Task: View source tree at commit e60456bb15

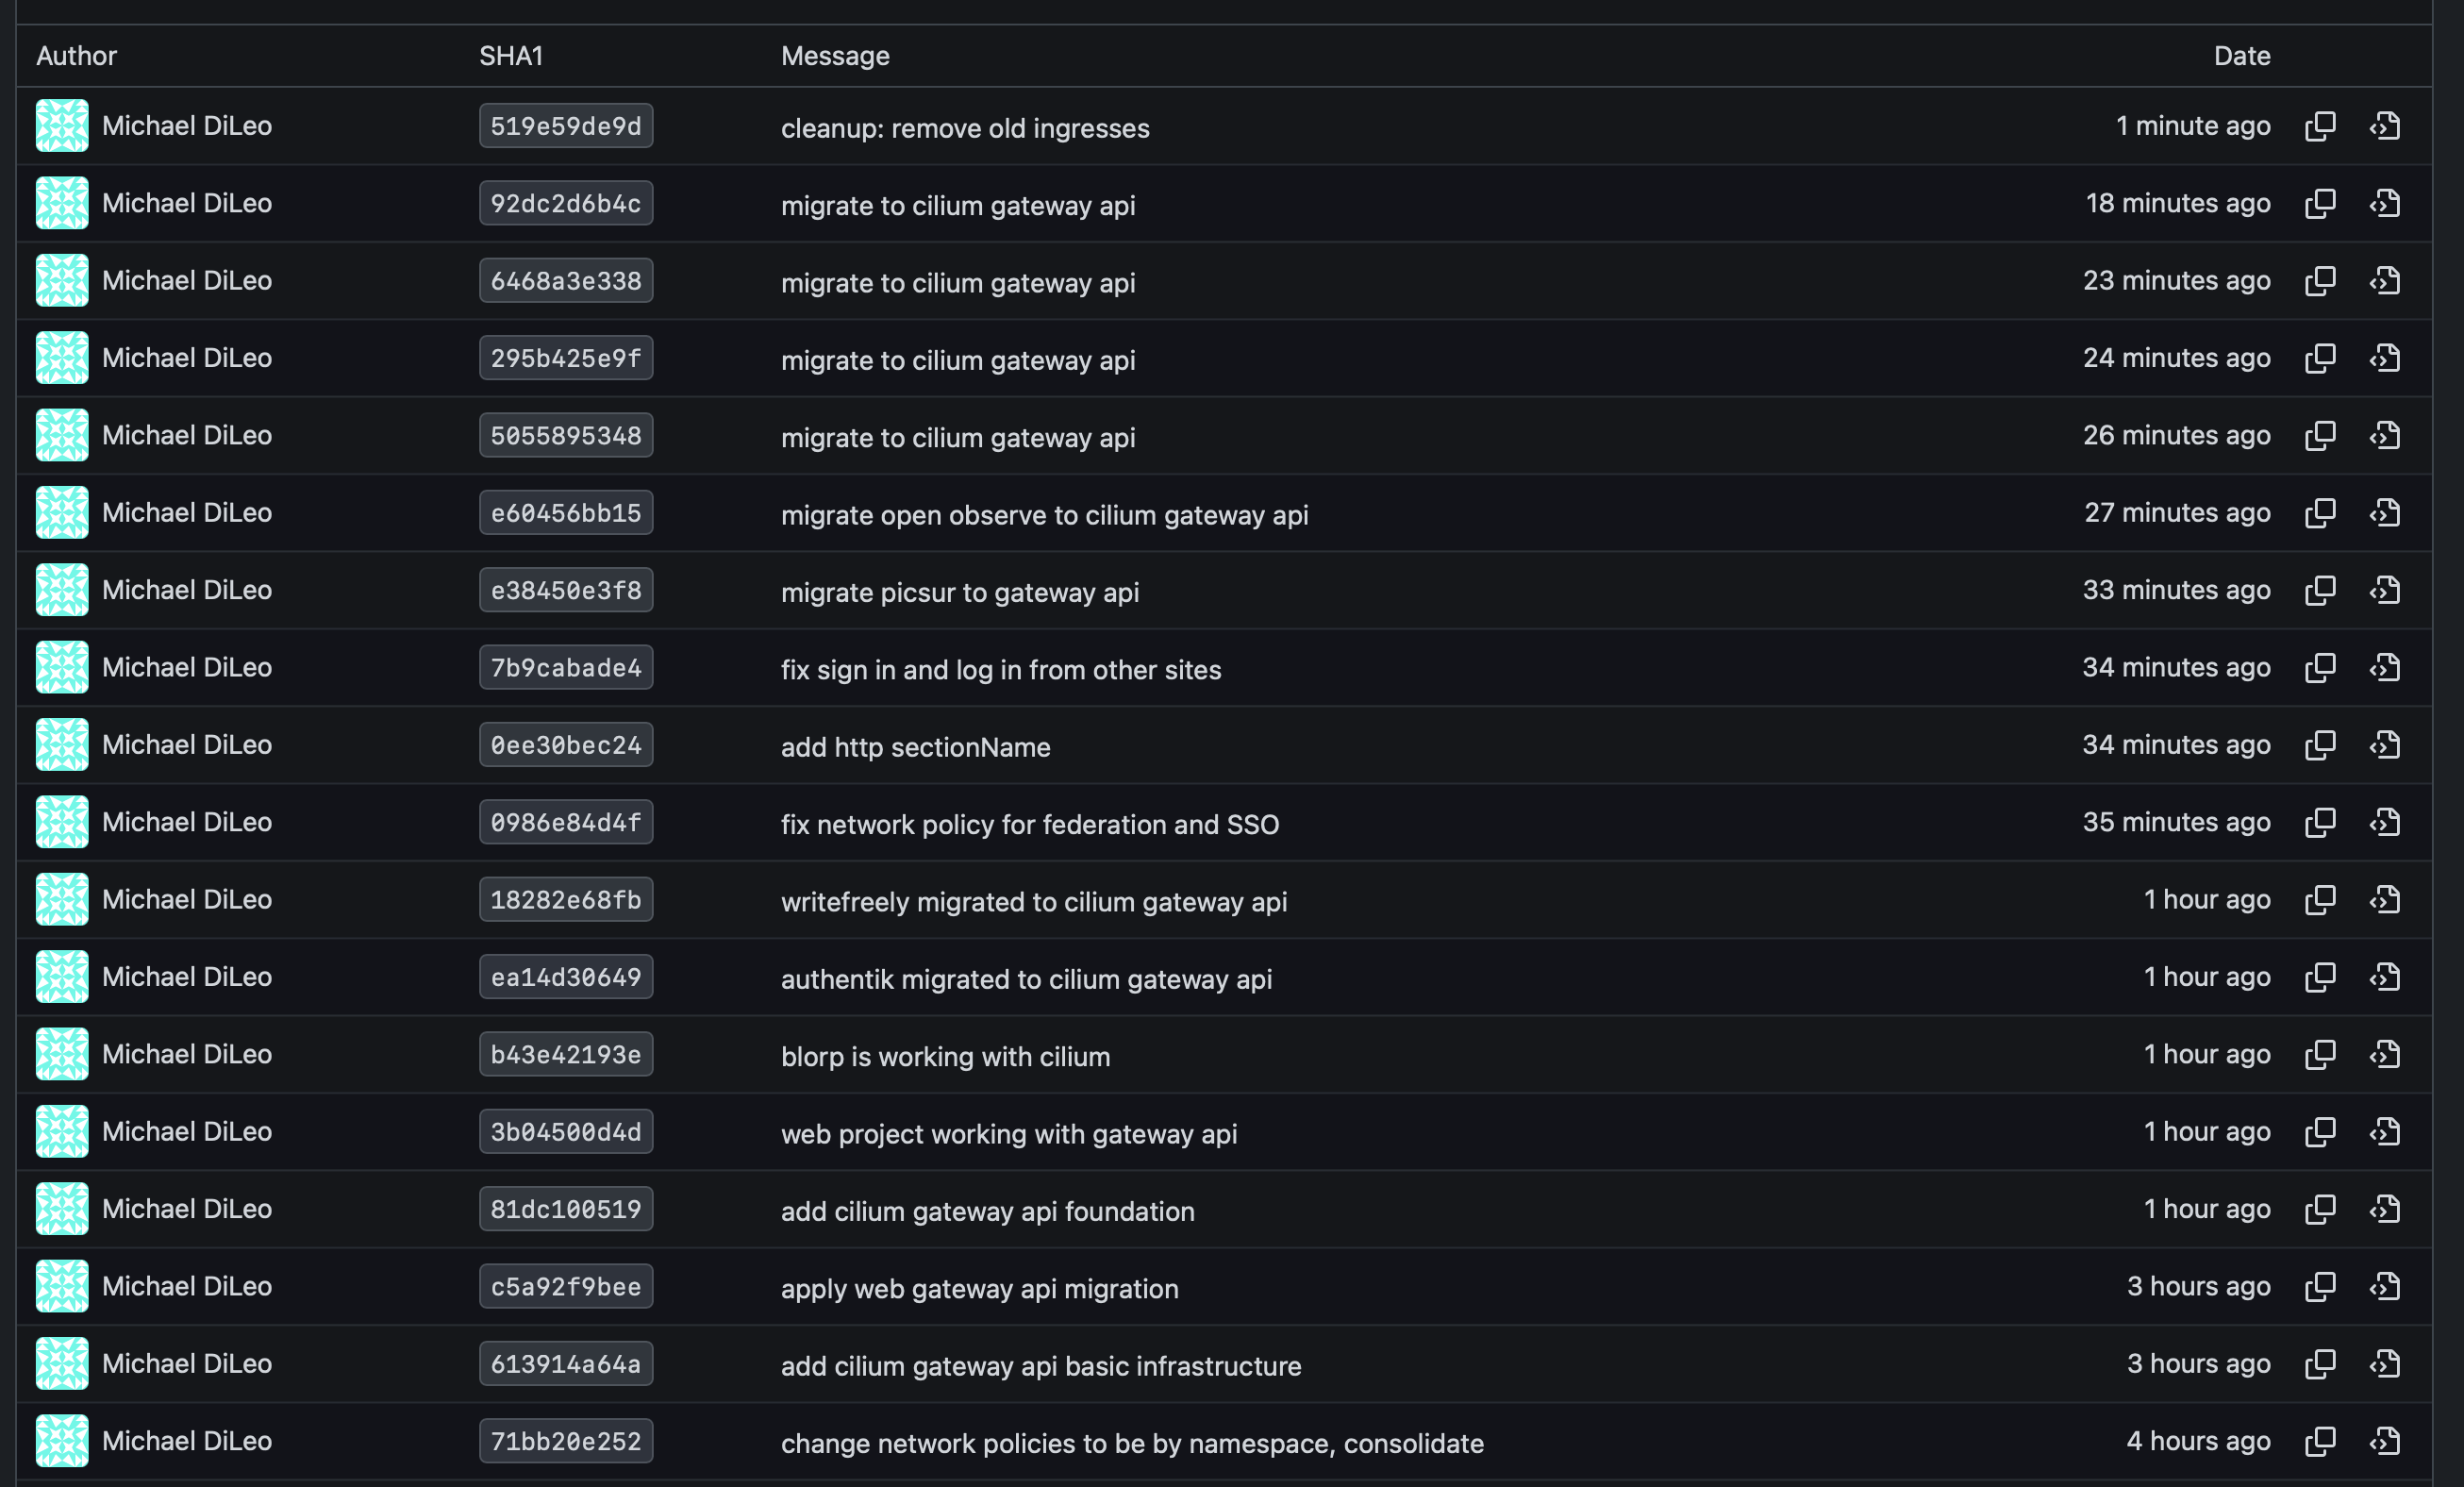Action: click(2385, 513)
